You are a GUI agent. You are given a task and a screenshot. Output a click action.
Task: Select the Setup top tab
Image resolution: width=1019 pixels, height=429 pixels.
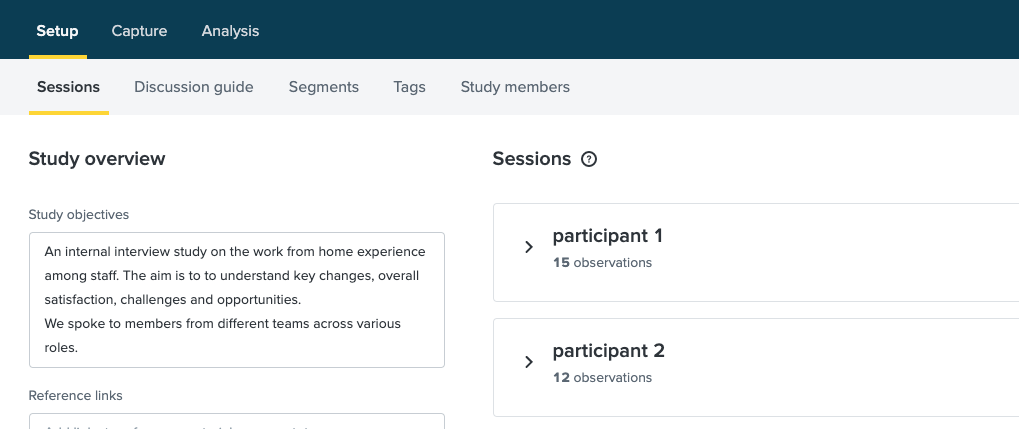tap(57, 31)
